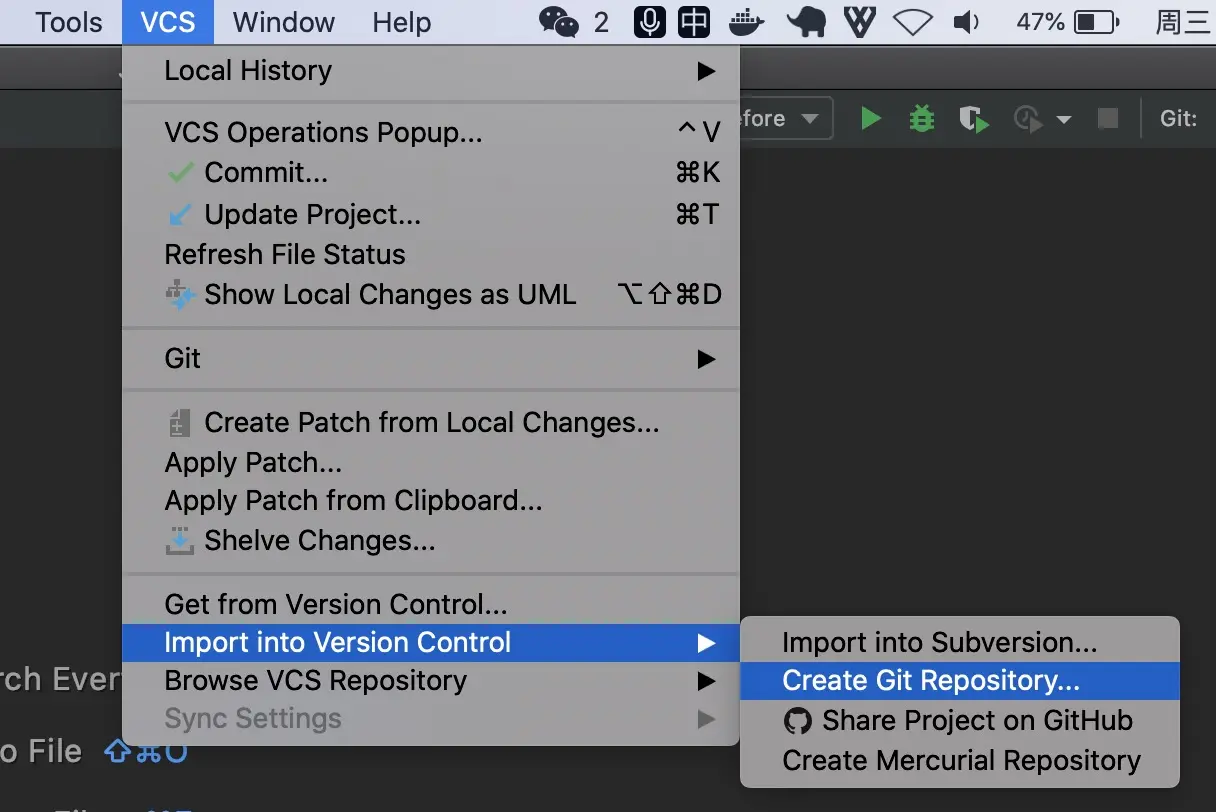Expand Browse VCS Repository submenu

[x=431, y=681]
